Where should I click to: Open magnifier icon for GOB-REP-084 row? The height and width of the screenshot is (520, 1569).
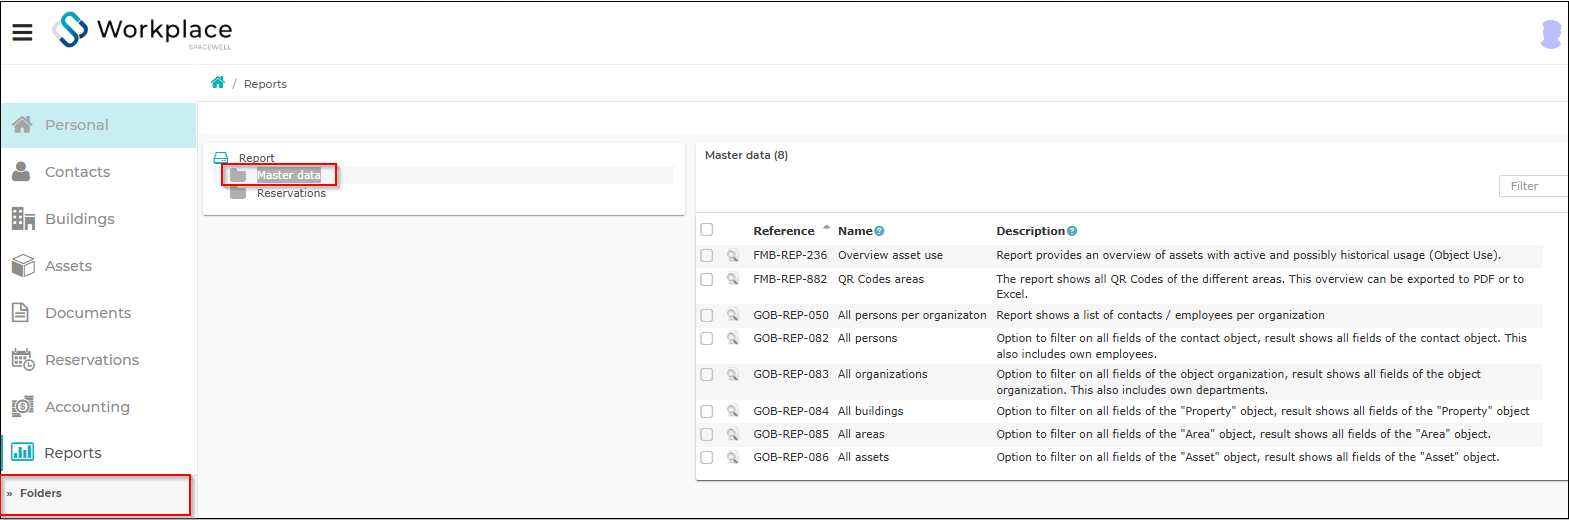733,412
